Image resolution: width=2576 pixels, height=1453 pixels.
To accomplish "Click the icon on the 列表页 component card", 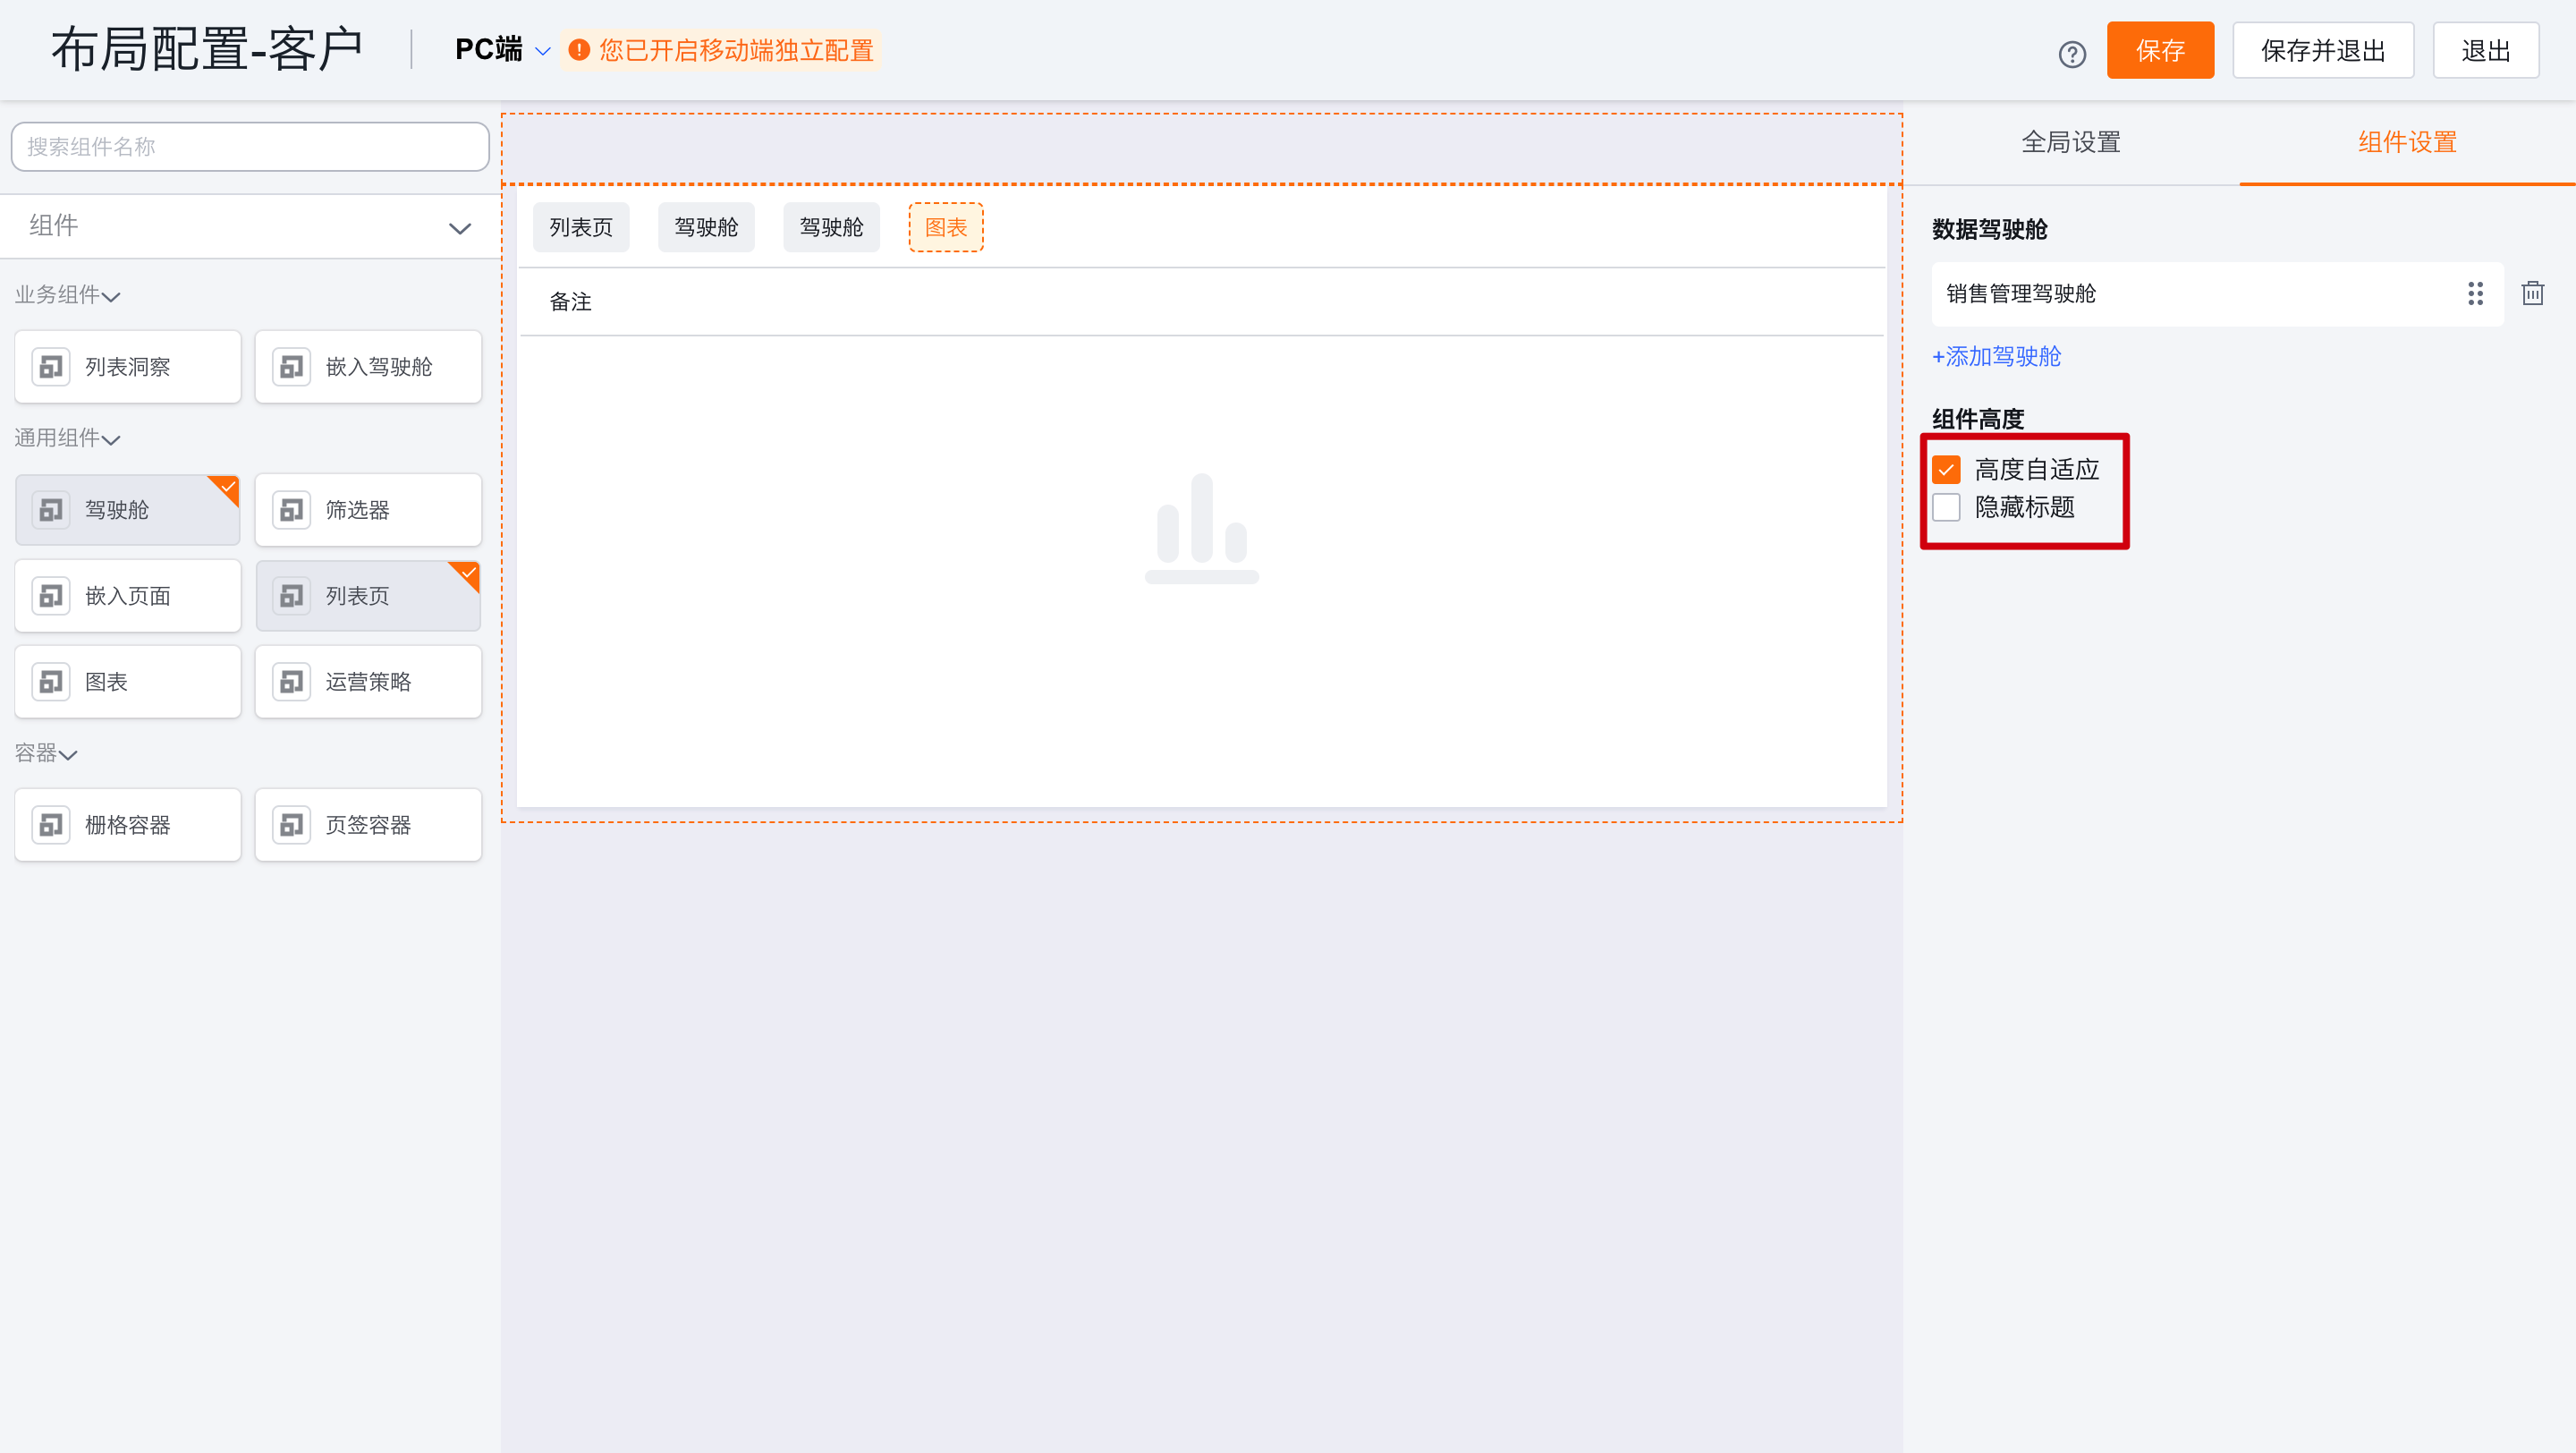I will (x=291, y=596).
